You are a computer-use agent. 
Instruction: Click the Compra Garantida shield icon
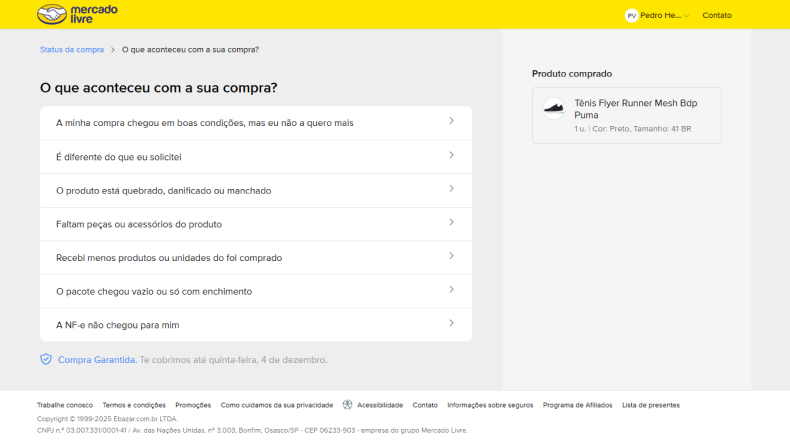46,359
